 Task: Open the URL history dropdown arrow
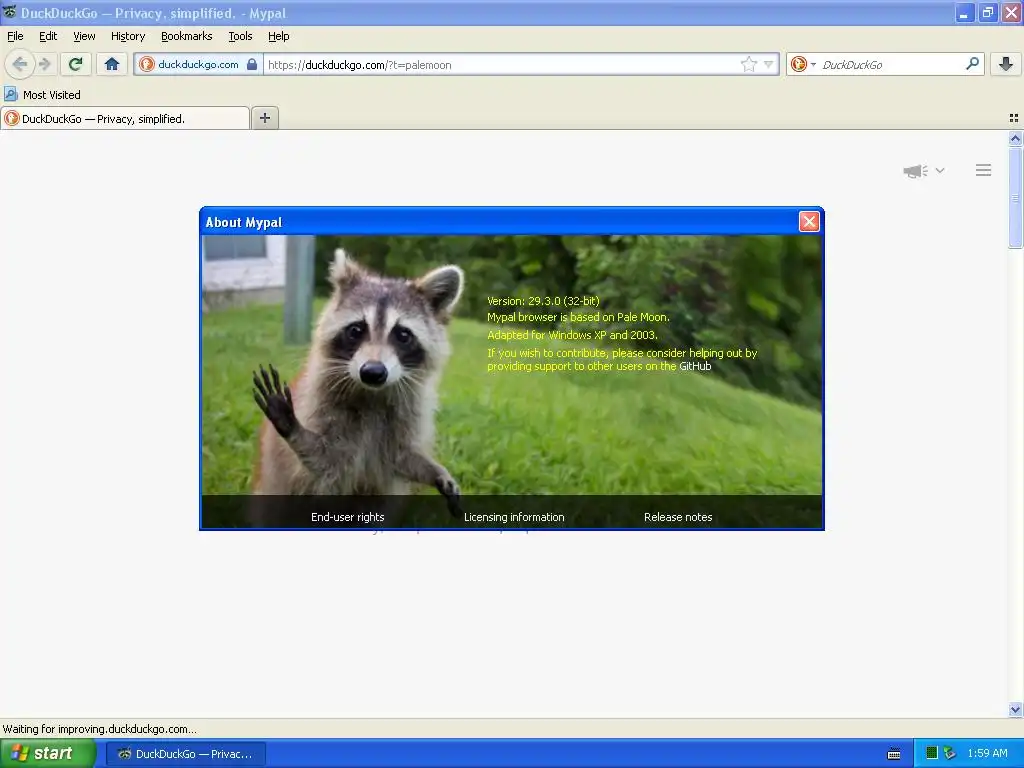click(x=769, y=64)
